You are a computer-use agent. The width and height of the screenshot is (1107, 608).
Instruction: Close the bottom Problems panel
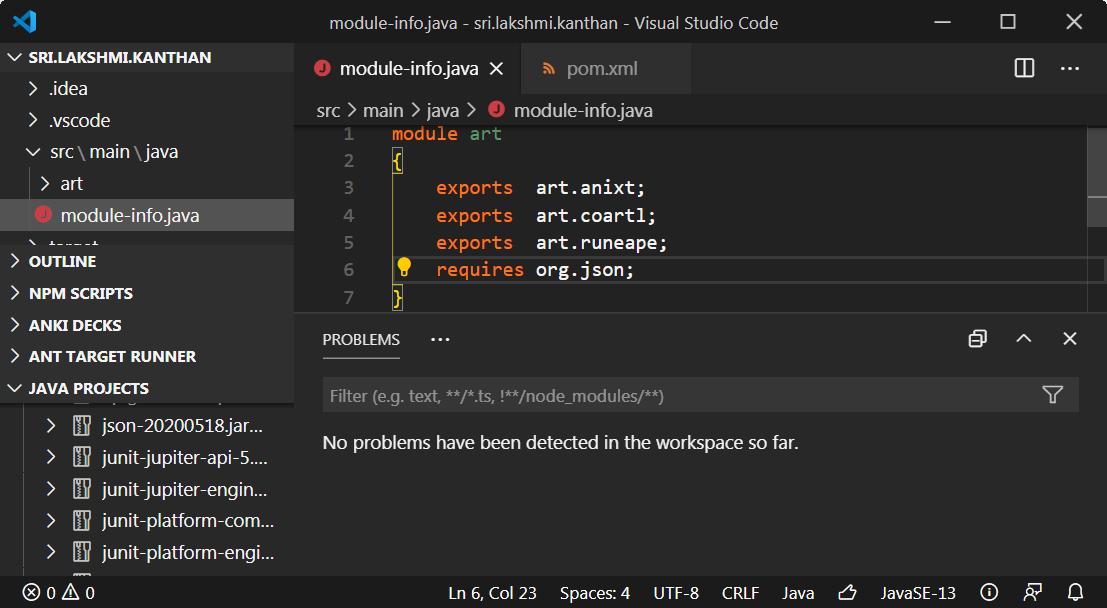1070,339
